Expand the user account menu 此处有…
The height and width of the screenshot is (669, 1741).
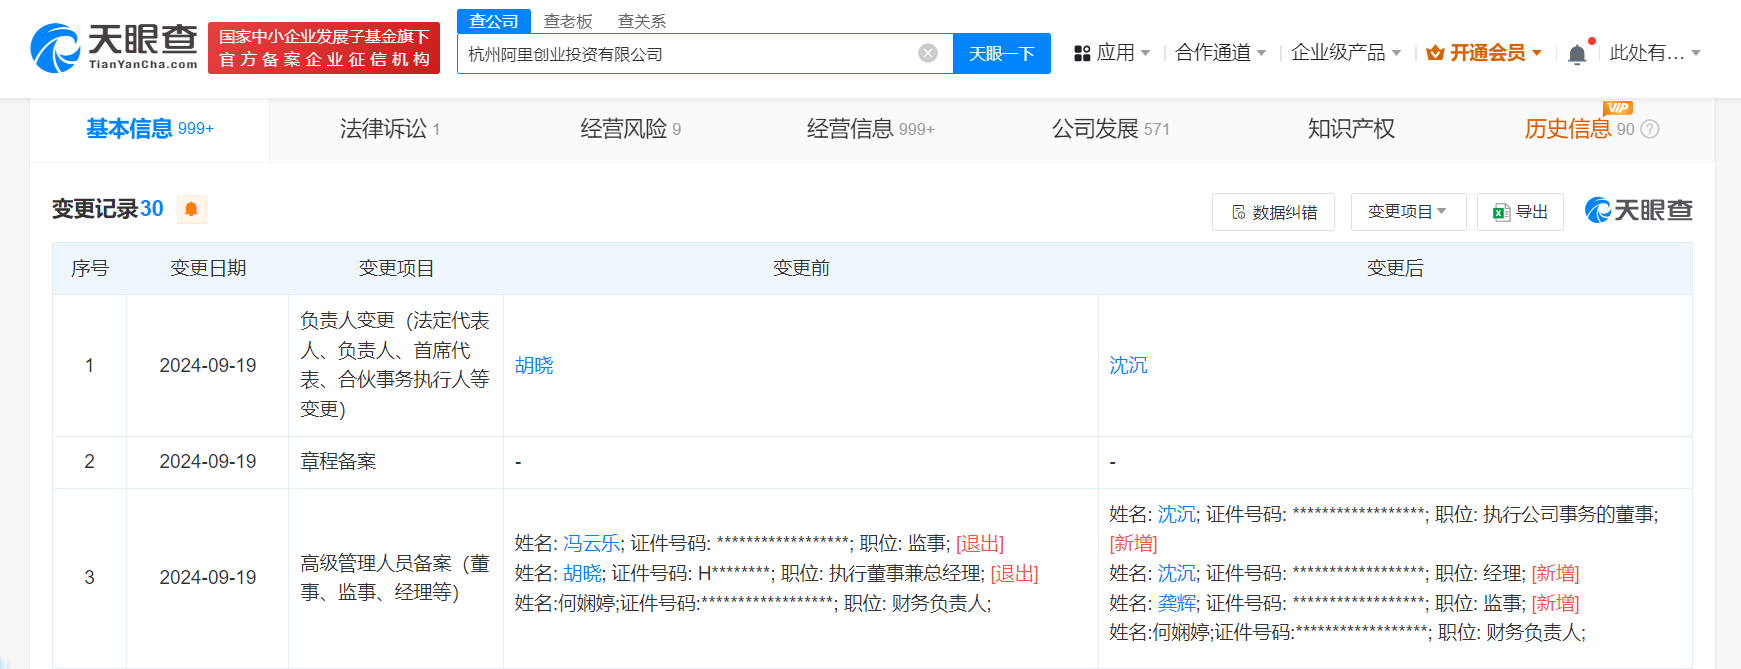pyautogui.click(x=1655, y=53)
